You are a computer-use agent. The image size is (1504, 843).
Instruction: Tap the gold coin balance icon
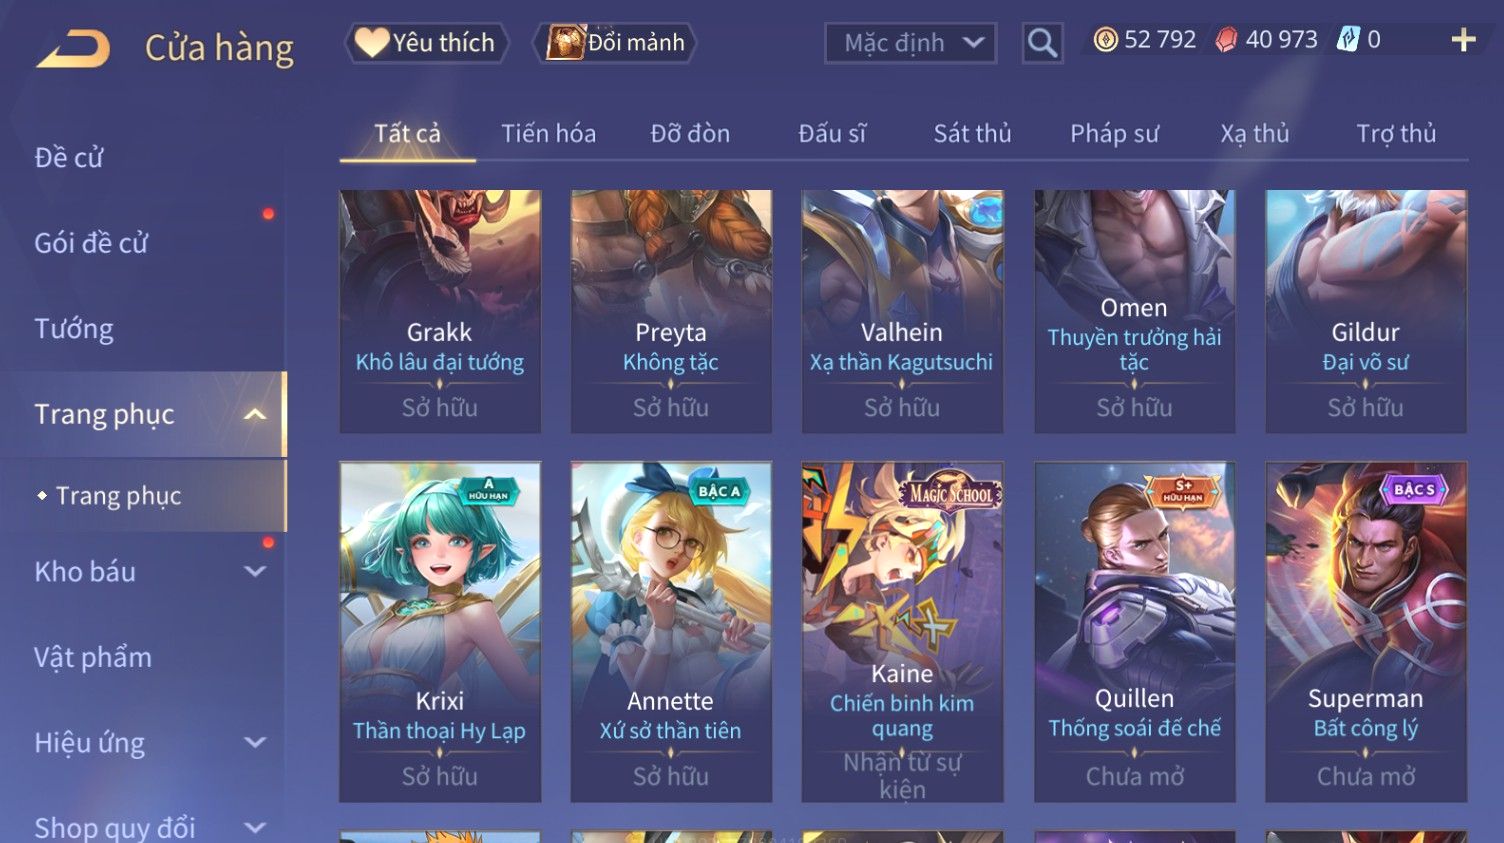pyautogui.click(x=1105, y=40)
